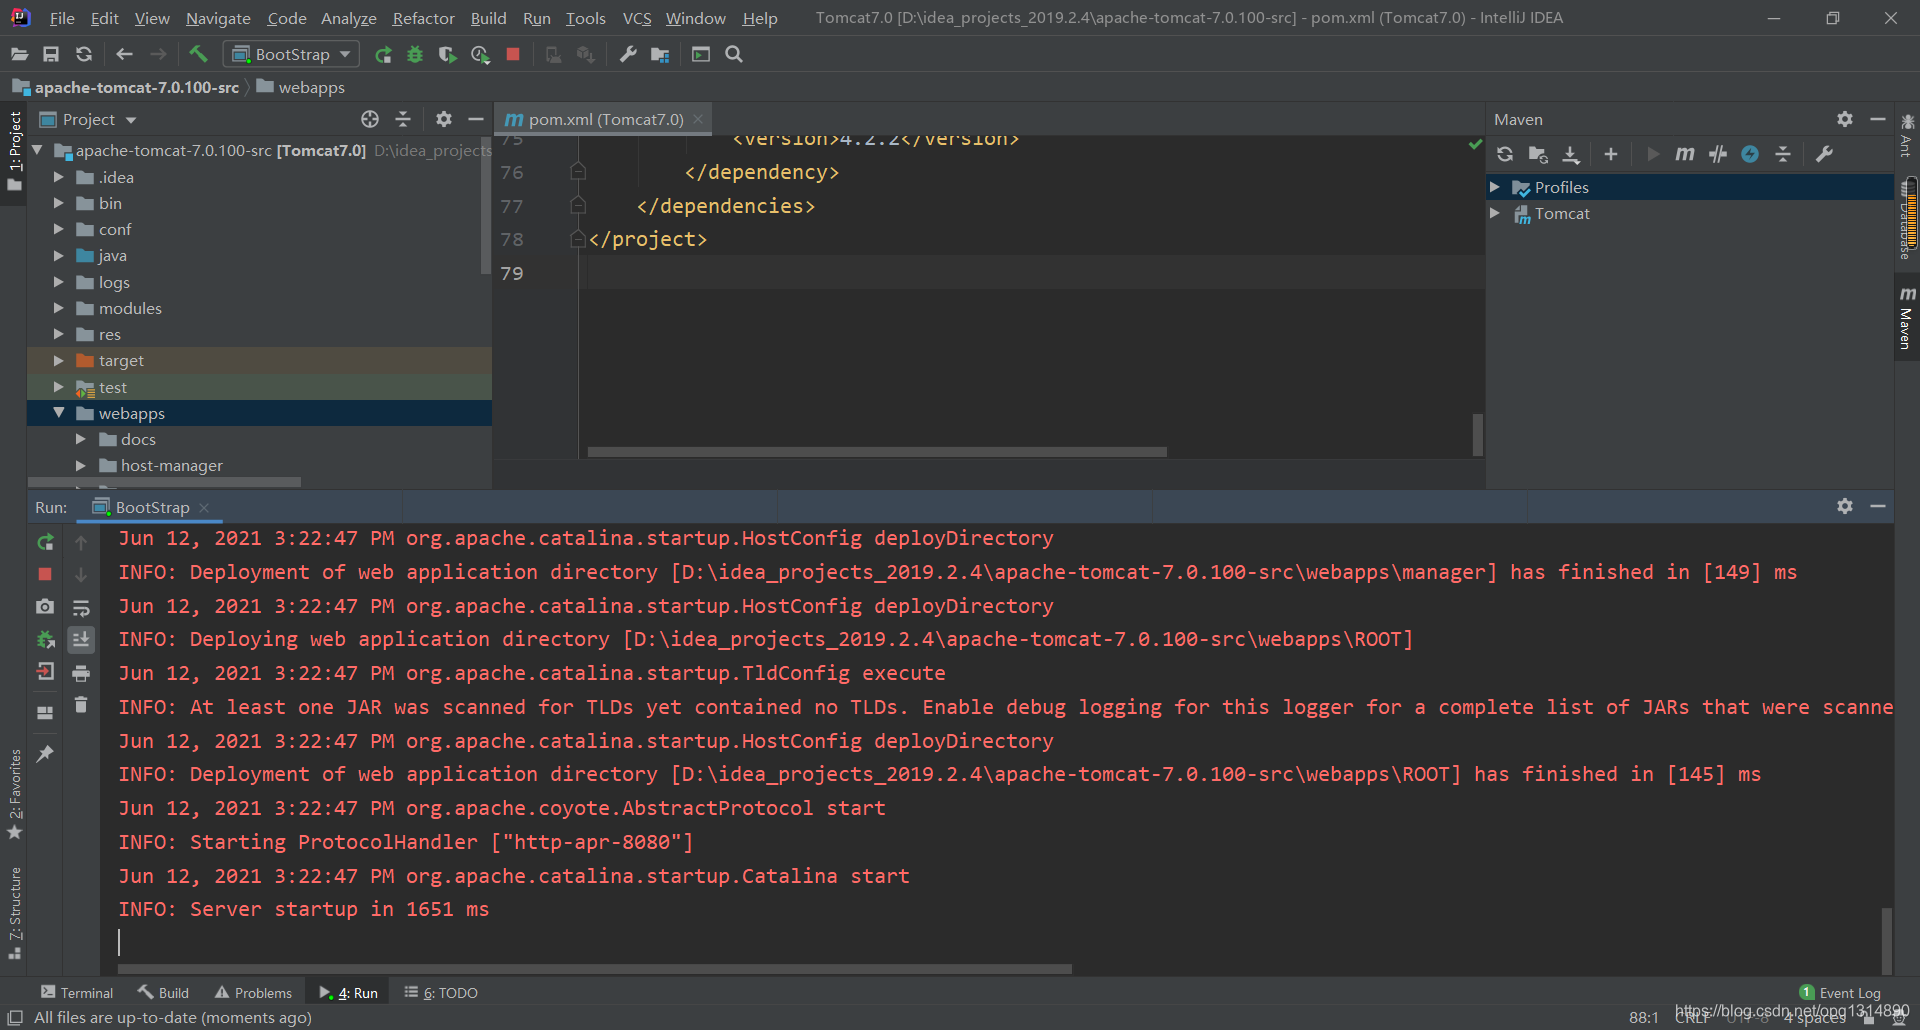This screenshot has width=1920, height=1030.
Task: Open file icon in main toolbar
Action: pos(19,54)
